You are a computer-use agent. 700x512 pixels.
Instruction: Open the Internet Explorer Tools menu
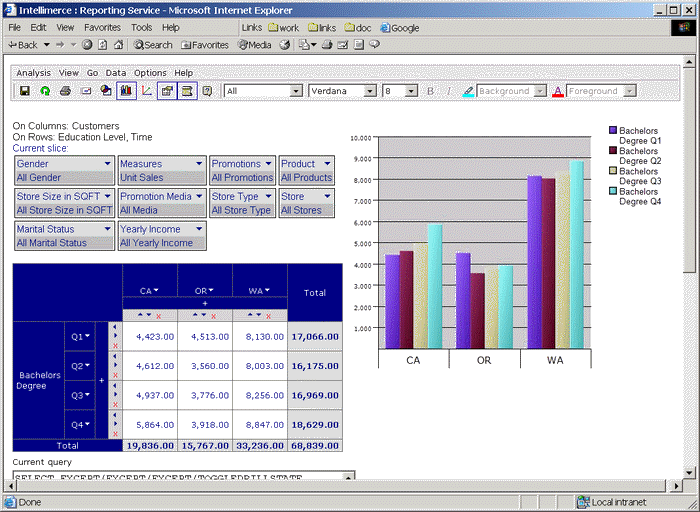tap(142, 28)
